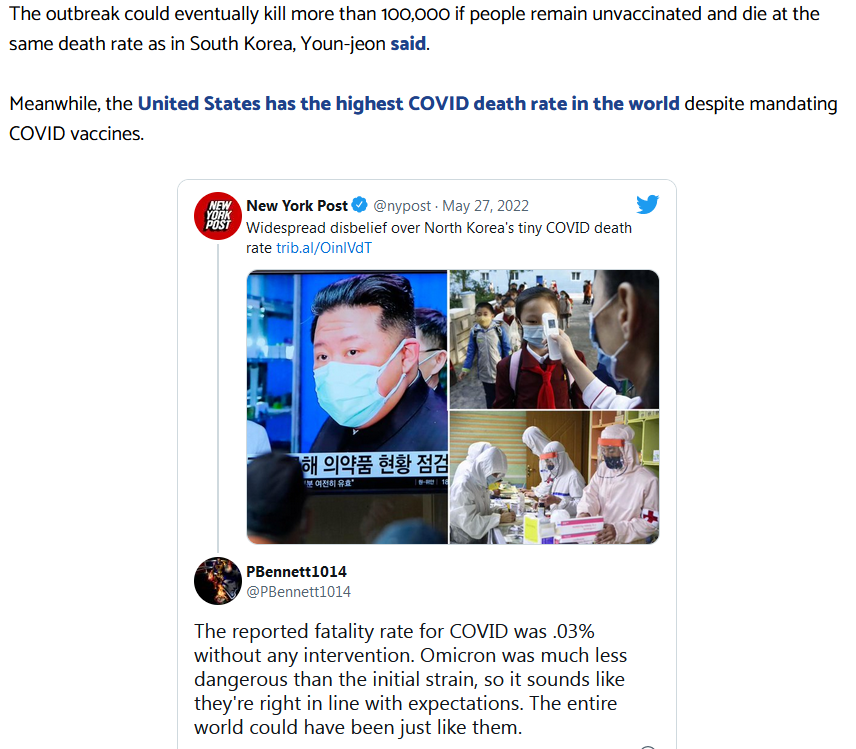This screenshot has height=749, width=856.
Task: Open the hazmat-suited medical workers photo
Action: [554, 478]
